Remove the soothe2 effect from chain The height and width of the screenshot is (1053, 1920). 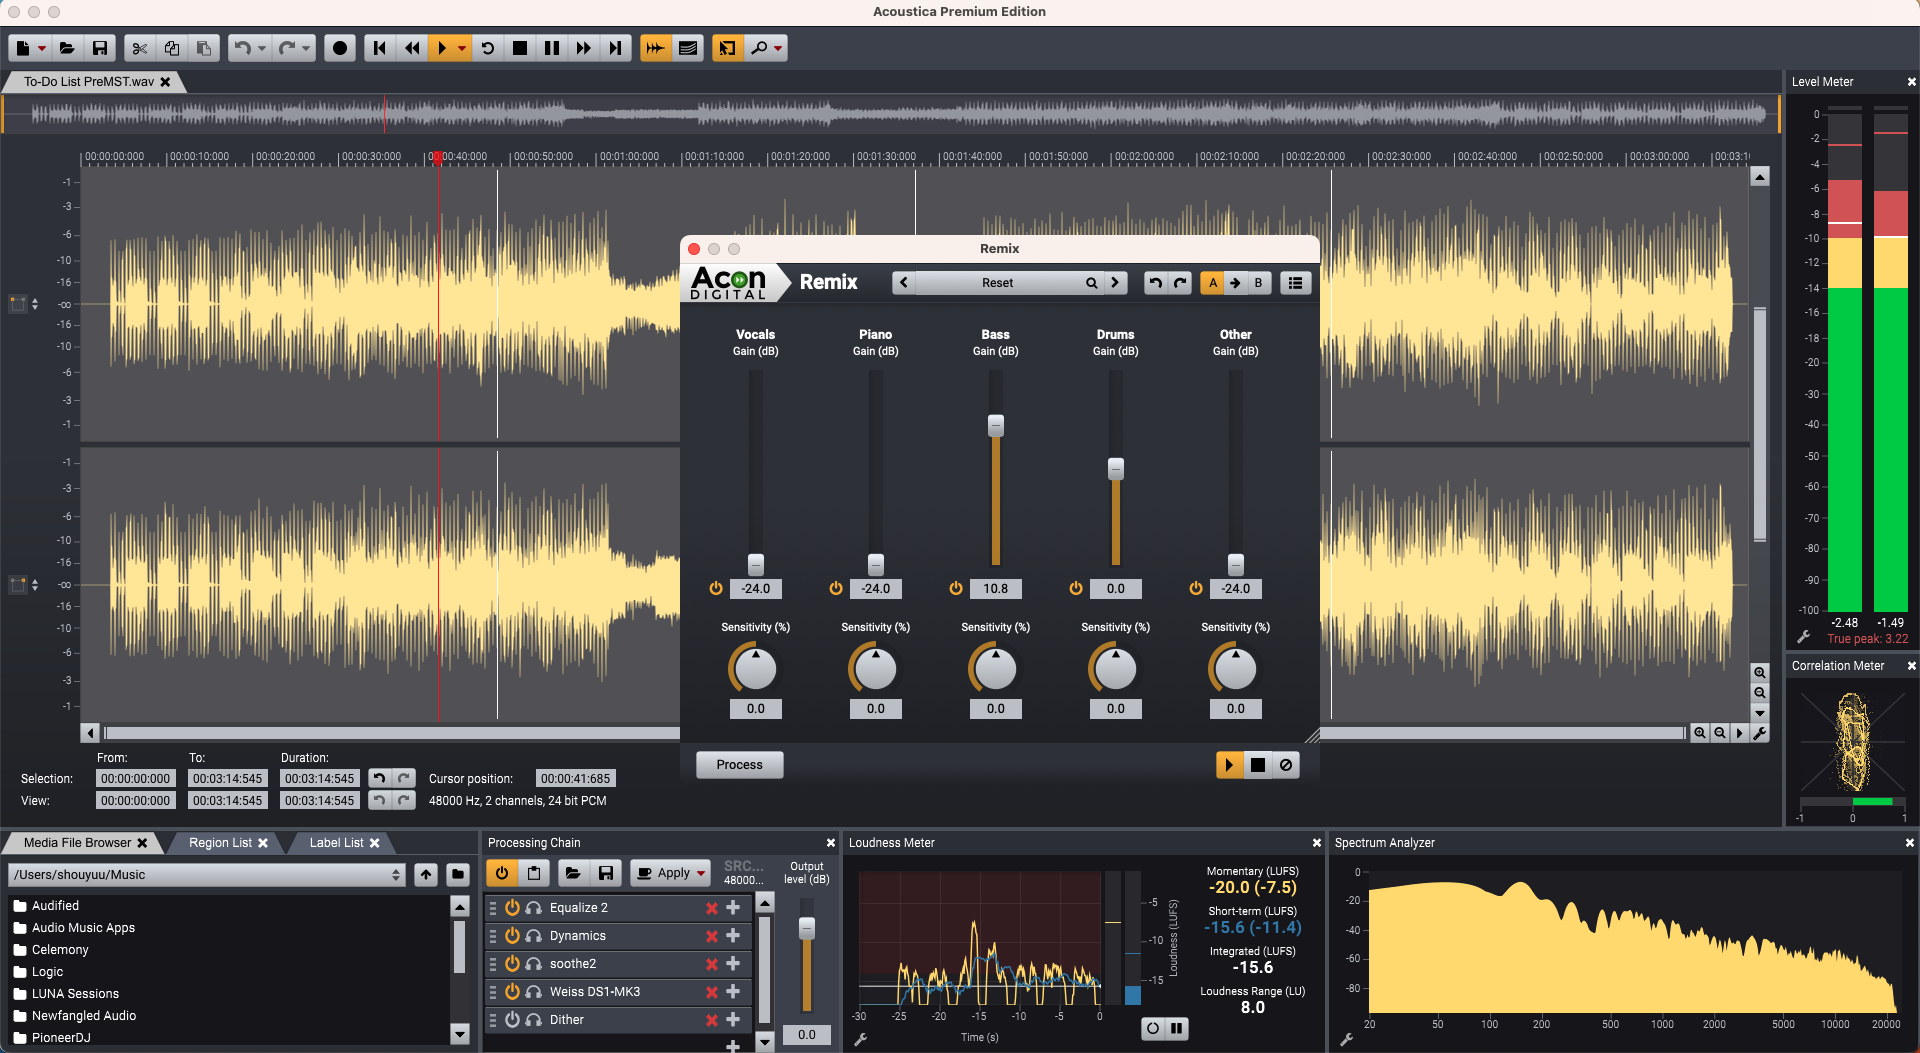tap(711, 964)
